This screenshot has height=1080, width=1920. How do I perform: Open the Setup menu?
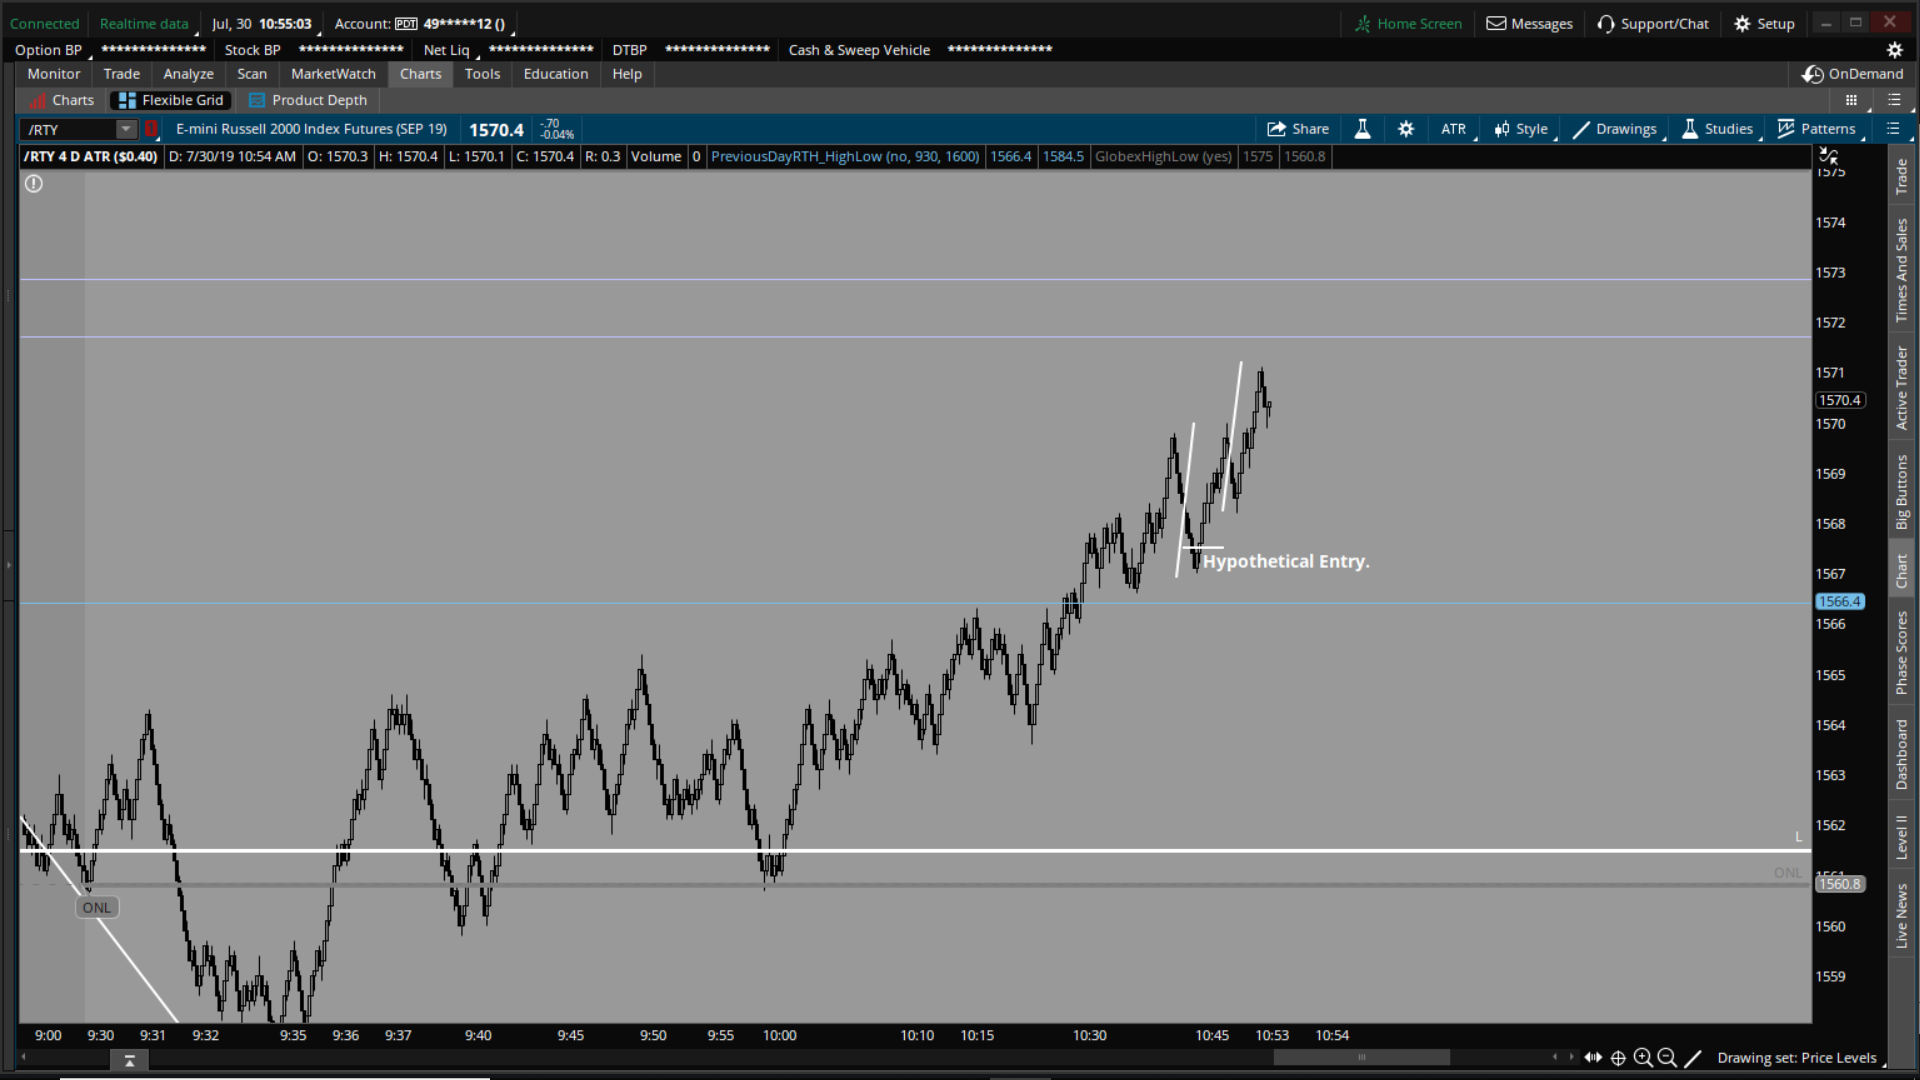1765,24
